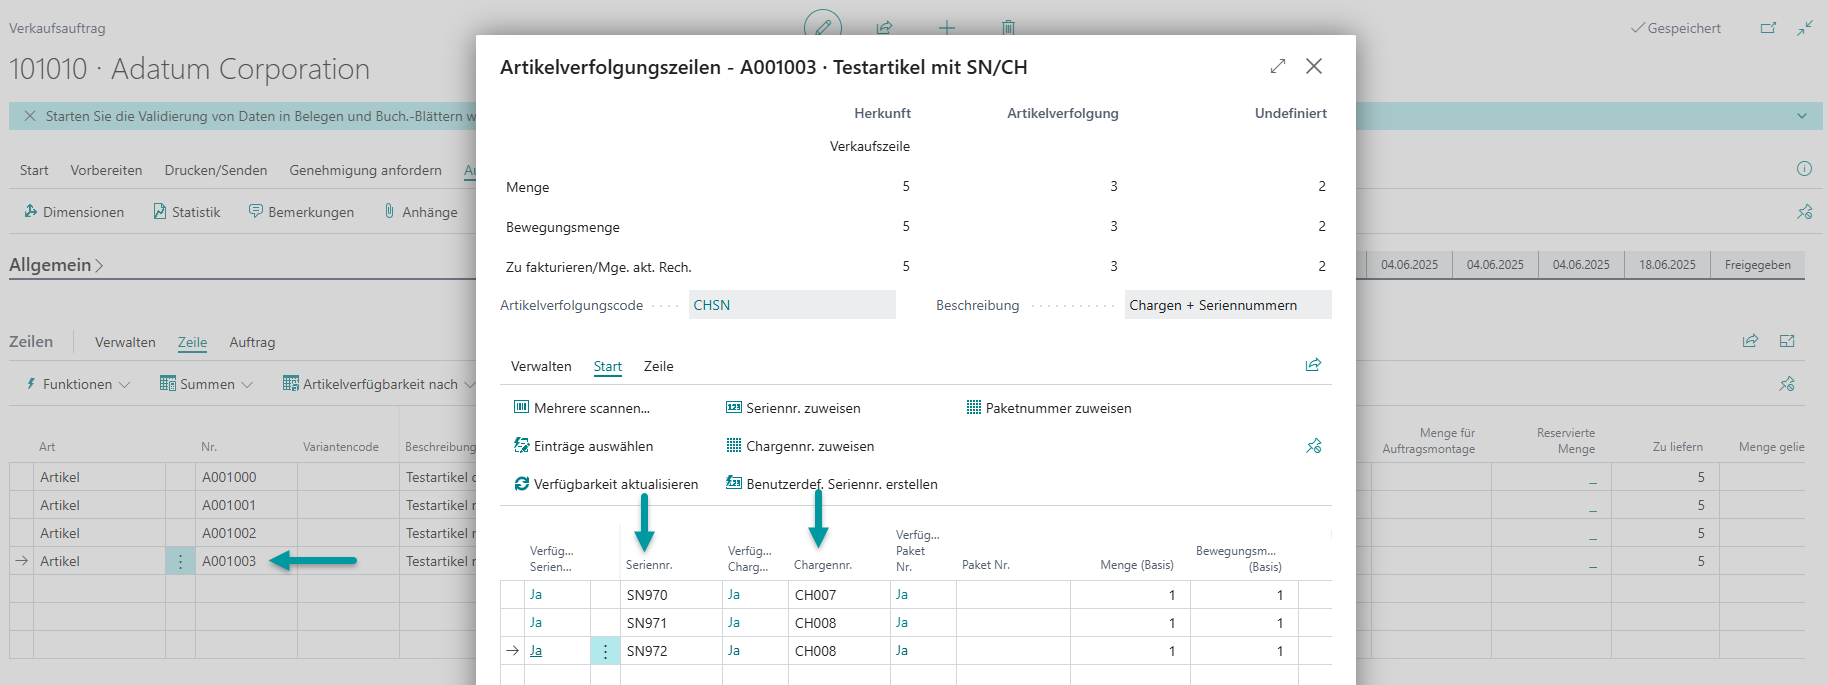Viewport: 1828px width, 685px height.
Task: Click Mehrere scannen action
Action: (x=581, y=408)
